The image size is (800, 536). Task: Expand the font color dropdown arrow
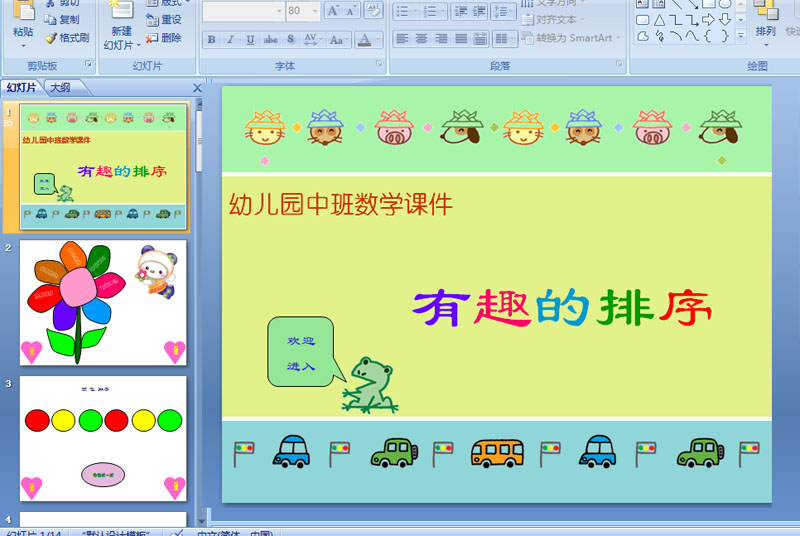378,39
